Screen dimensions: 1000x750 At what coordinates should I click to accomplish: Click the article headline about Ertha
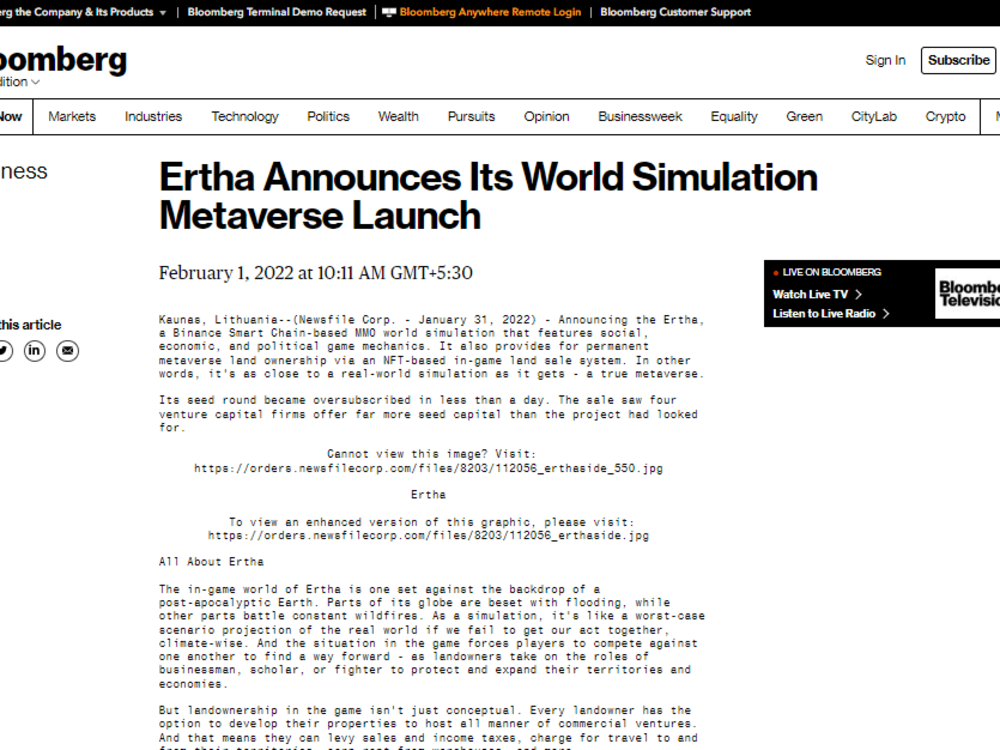click(488, 196)
